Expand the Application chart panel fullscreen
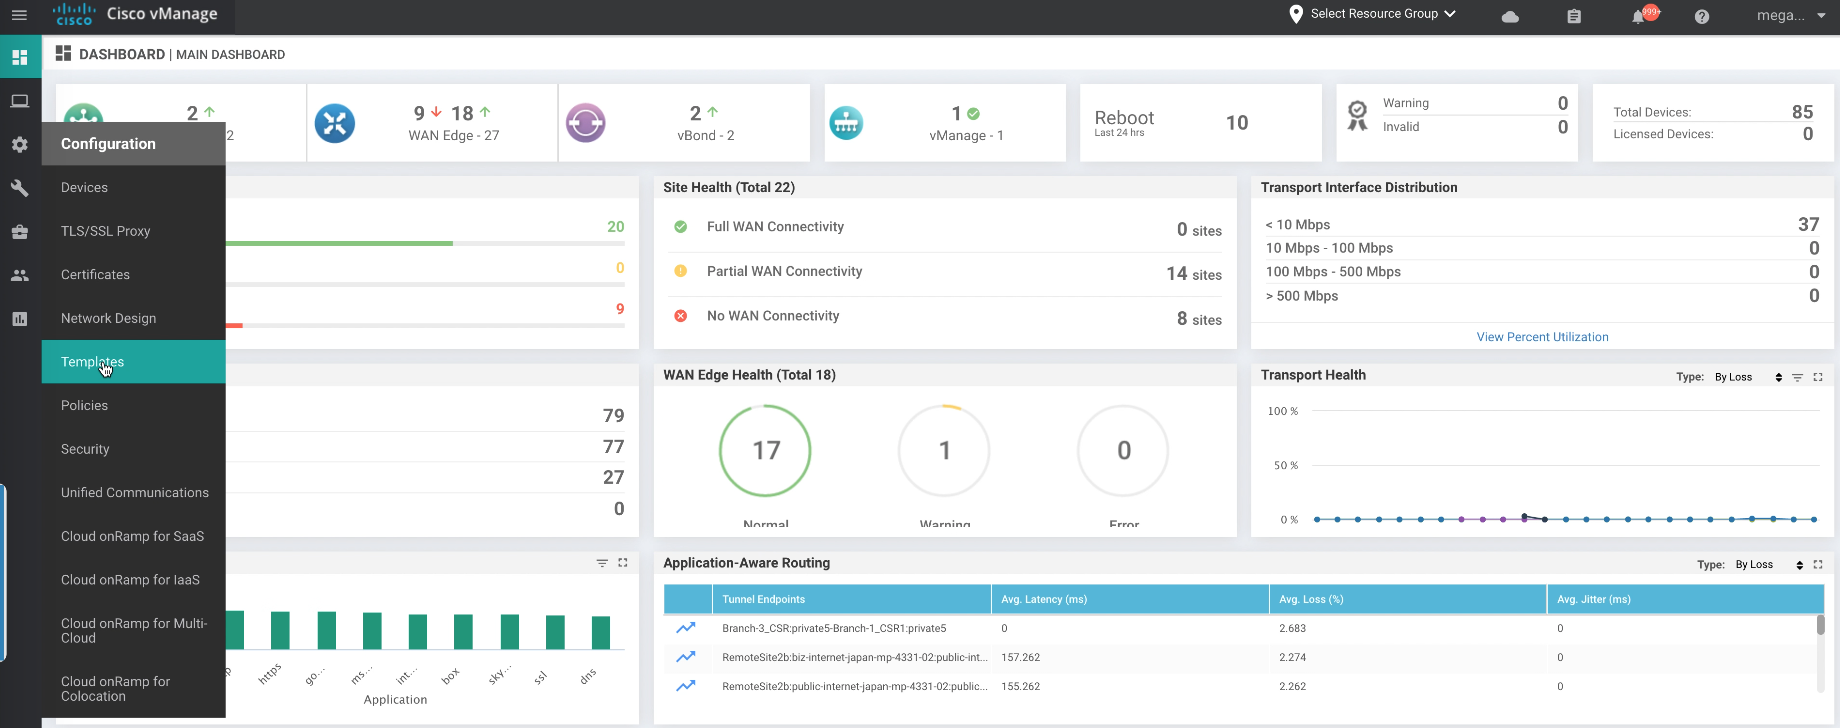This screenshot has width=1840, height=728. point(623,563)
